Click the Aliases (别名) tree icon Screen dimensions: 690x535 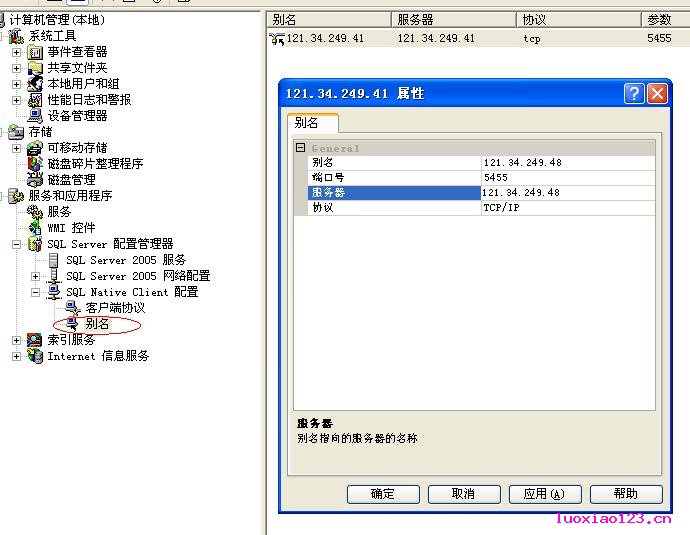pyautogui.click(x=73, y=324)
